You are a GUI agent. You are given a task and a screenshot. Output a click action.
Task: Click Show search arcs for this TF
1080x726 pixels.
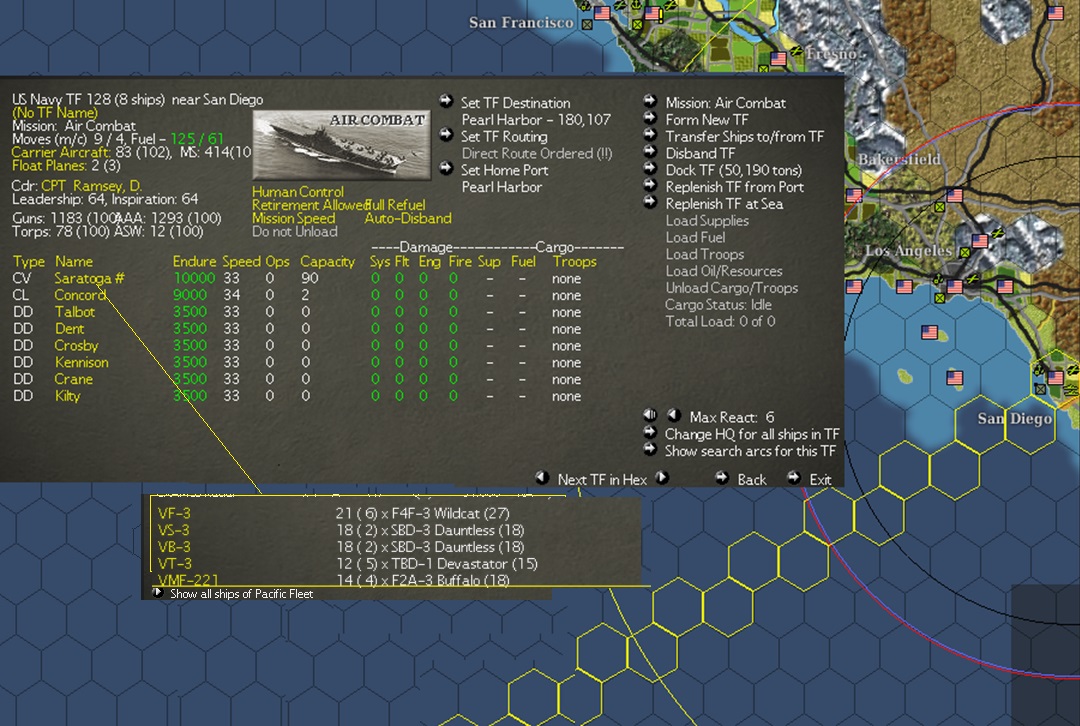750,452
